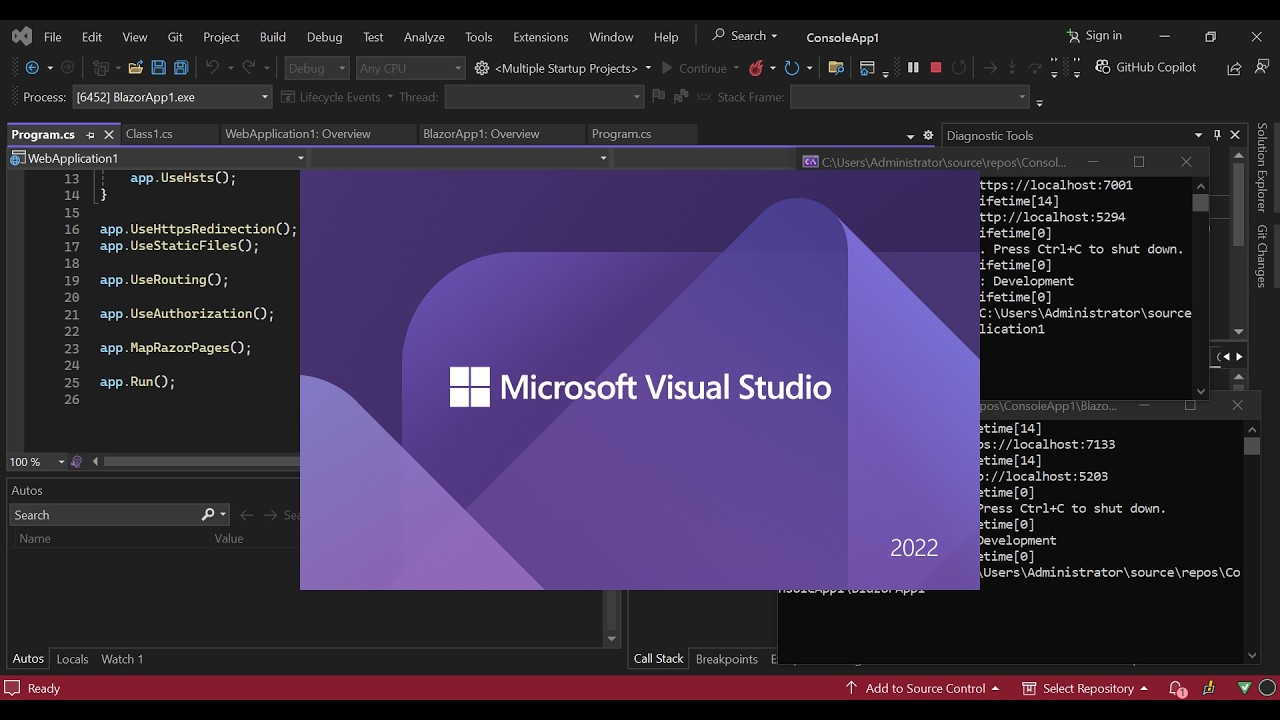The image size is (1280, 720).
Task: Open the Diagnostic Tools window options dropdown
Action: coord(1198,135)
